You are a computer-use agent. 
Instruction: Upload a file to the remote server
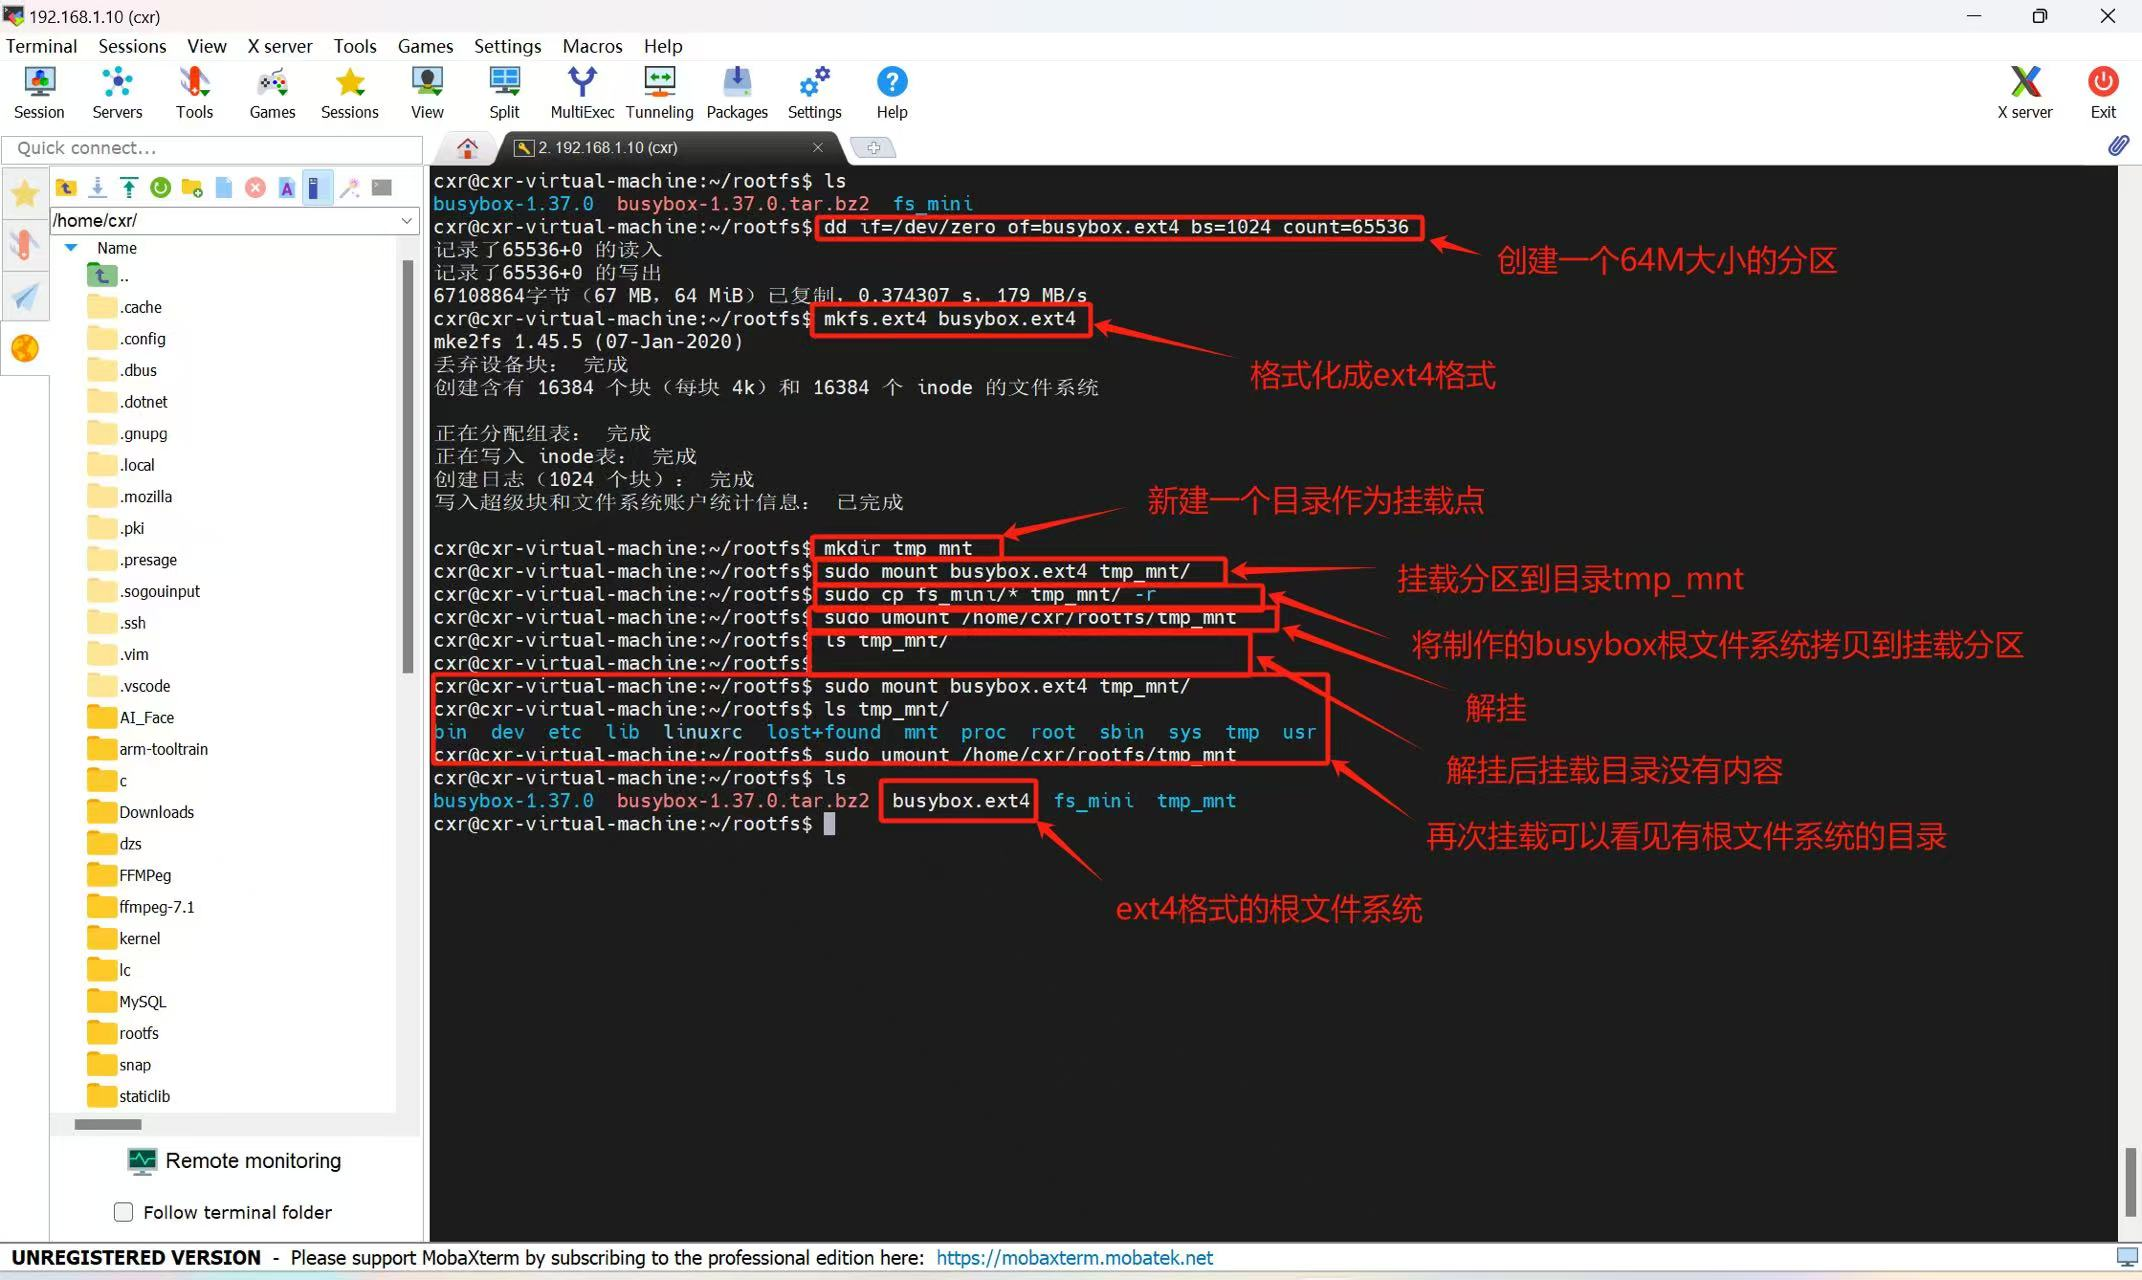click(129, 187)
